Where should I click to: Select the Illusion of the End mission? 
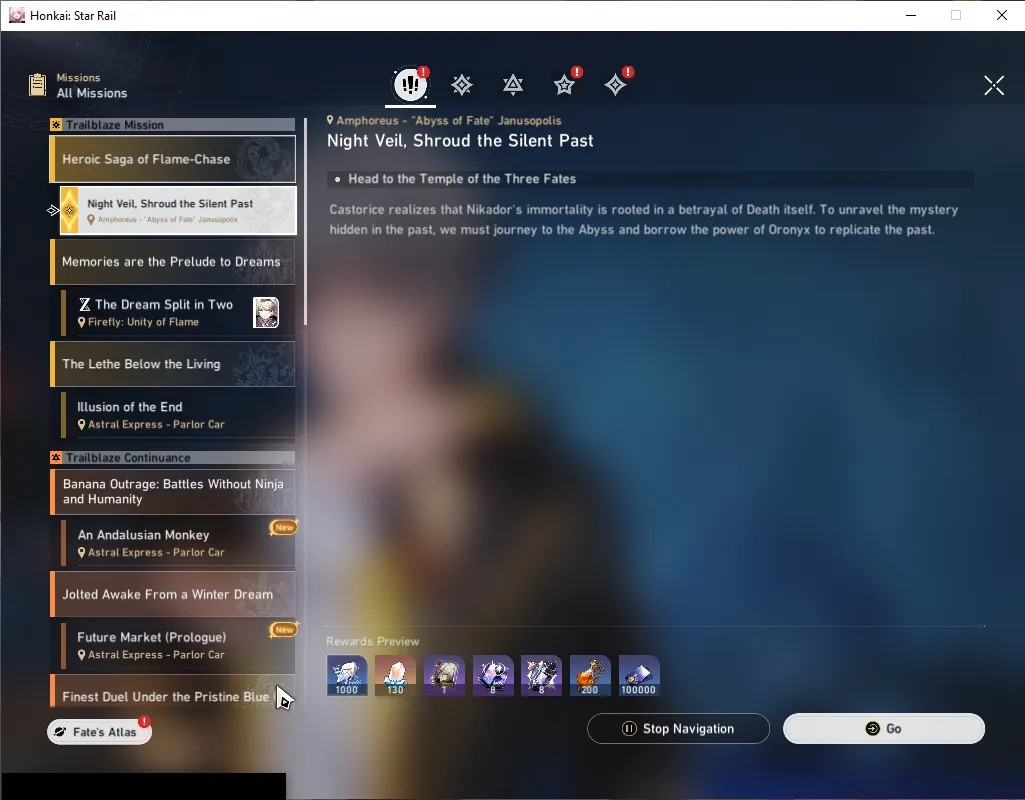pos(178,414)
